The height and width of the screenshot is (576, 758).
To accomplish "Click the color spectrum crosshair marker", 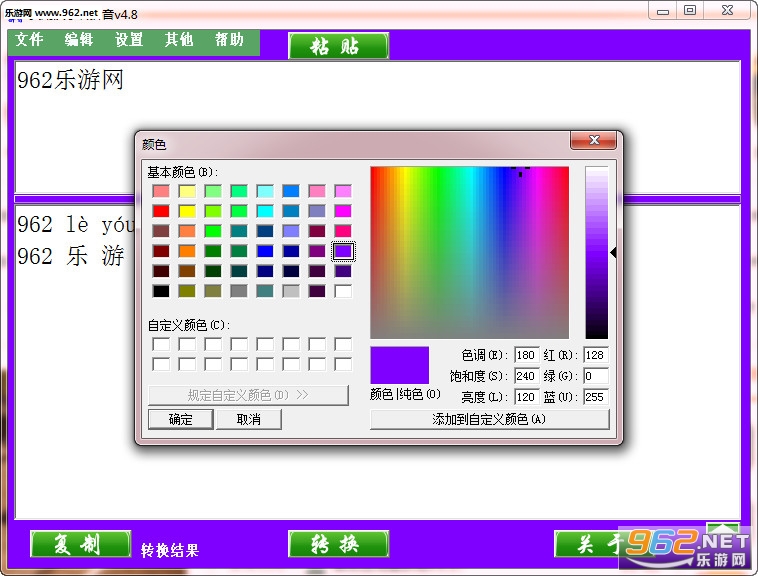I will pyautogui.click(x=520, y=170).
